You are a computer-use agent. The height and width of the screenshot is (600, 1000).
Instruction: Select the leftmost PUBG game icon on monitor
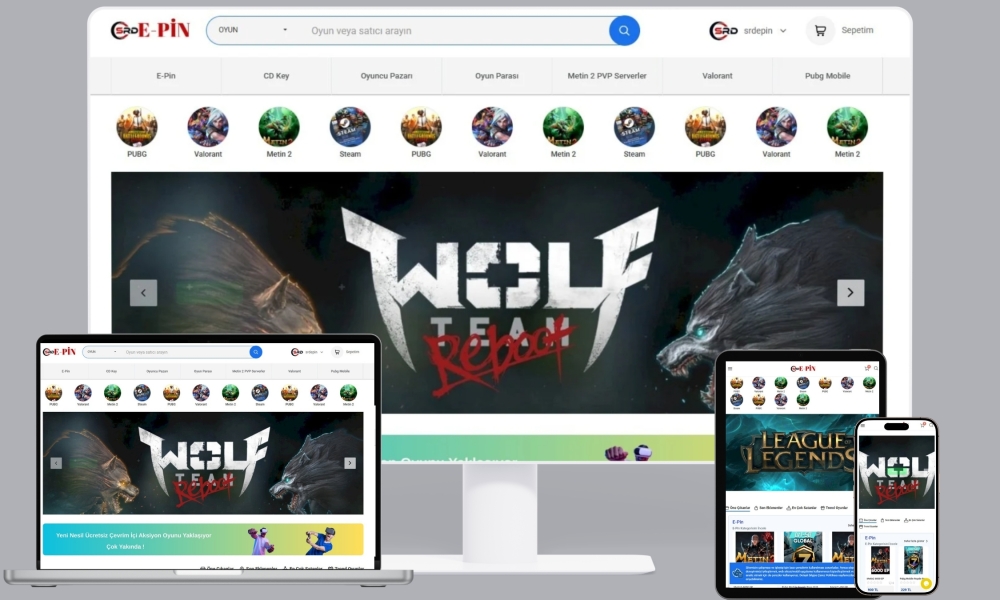pyautogui.click(x=136, y=127)
